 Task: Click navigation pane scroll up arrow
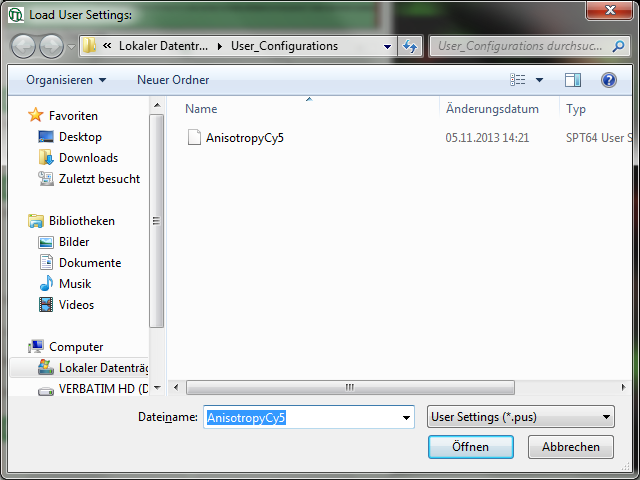tap(157, 105)
